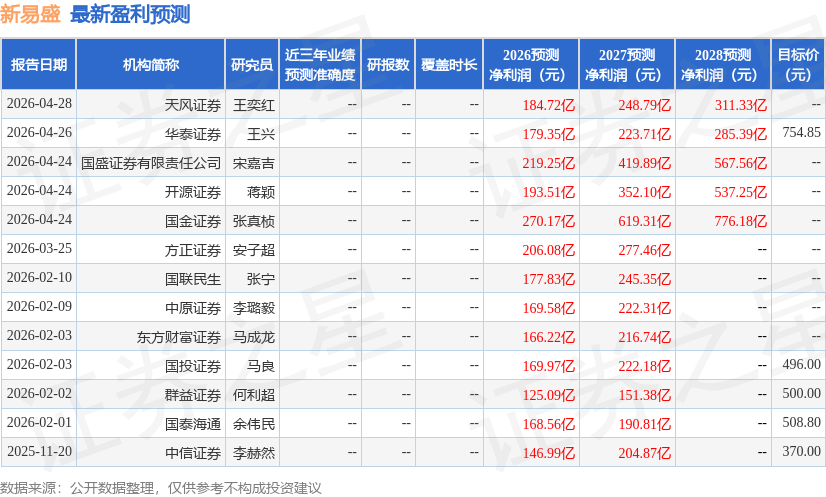
Task: Click institution 群益证券
Action: pyautogui.click(x=193, y=395)
